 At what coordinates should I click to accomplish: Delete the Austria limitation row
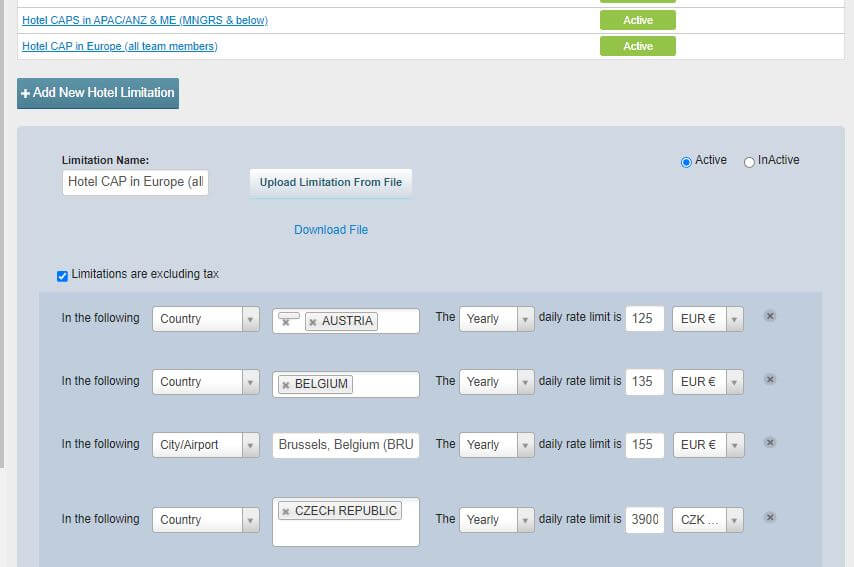pos(770,317)
